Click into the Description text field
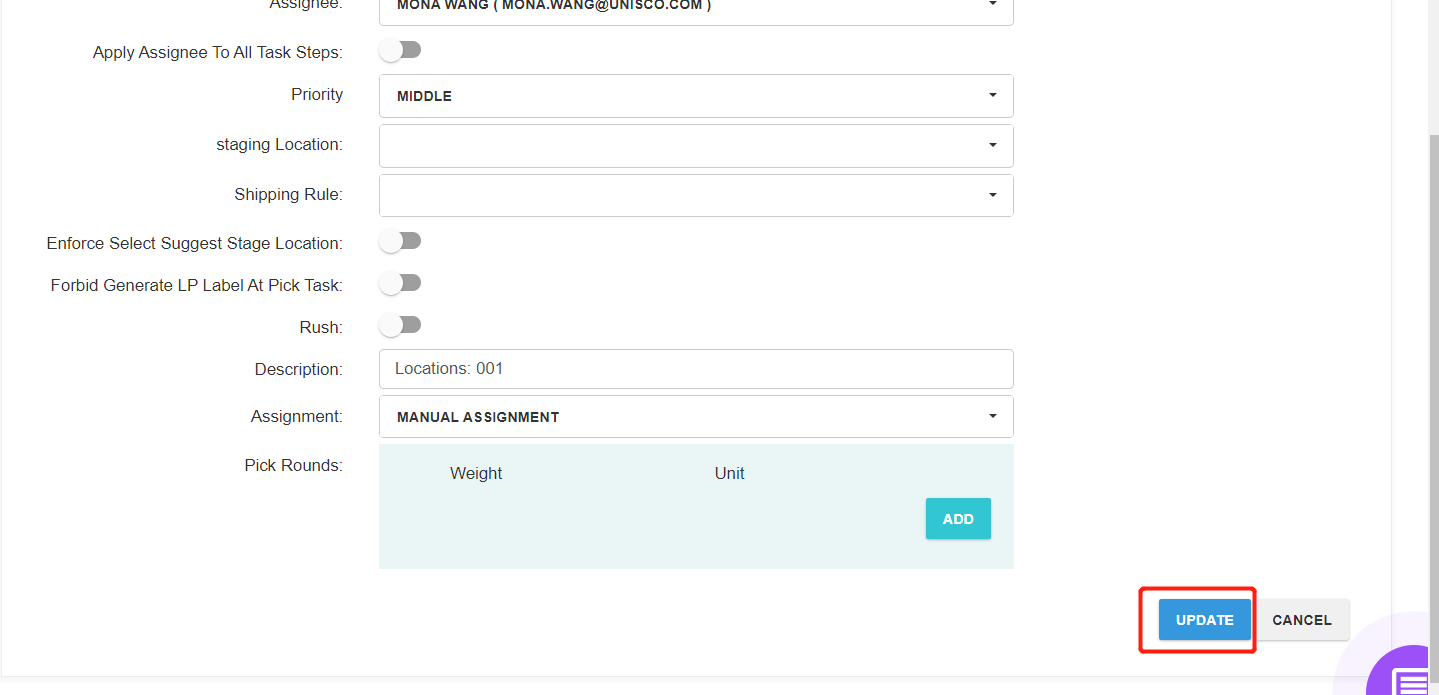The image size is (1439, 695). point(696,369)
